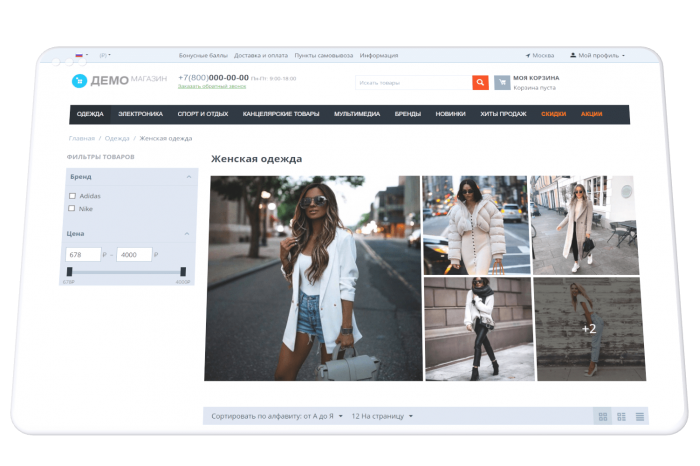Open the Мультимедиа menu
700x466 pixels.
coord(357,114)
